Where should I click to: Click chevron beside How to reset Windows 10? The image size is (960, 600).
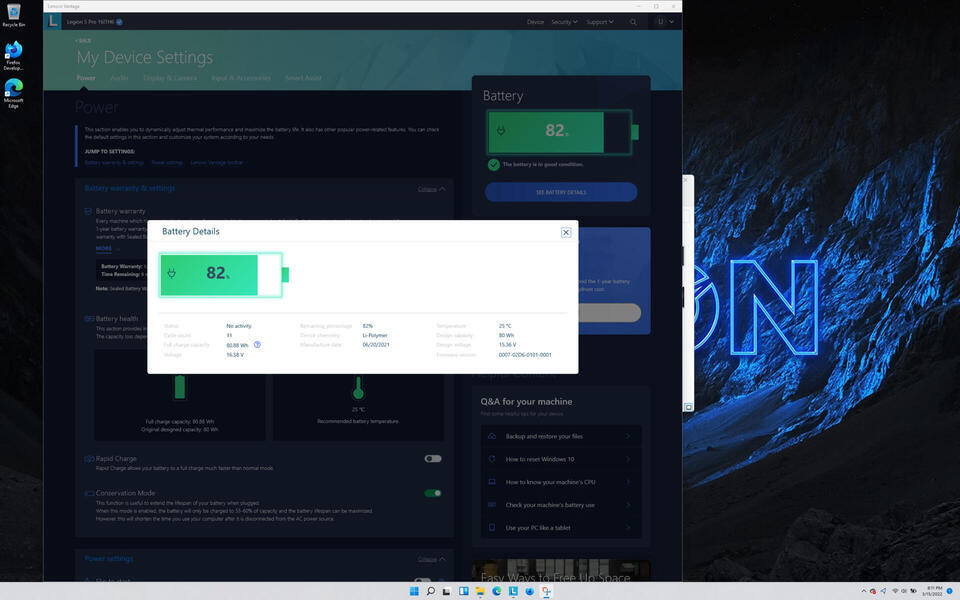(628, 459)
